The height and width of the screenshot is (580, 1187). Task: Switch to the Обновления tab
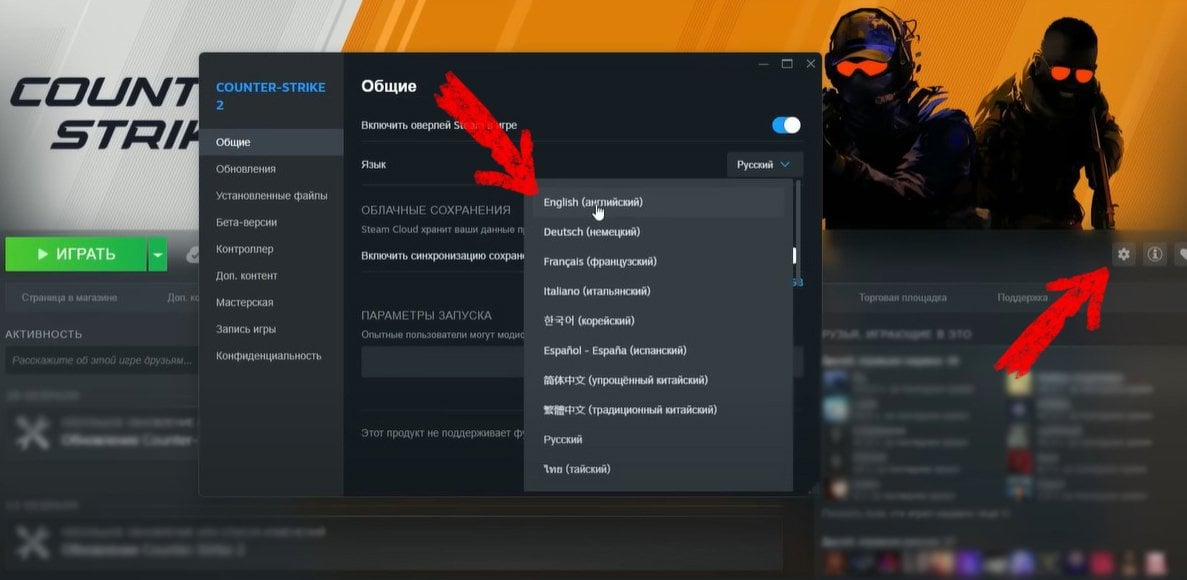click(271, 169)
